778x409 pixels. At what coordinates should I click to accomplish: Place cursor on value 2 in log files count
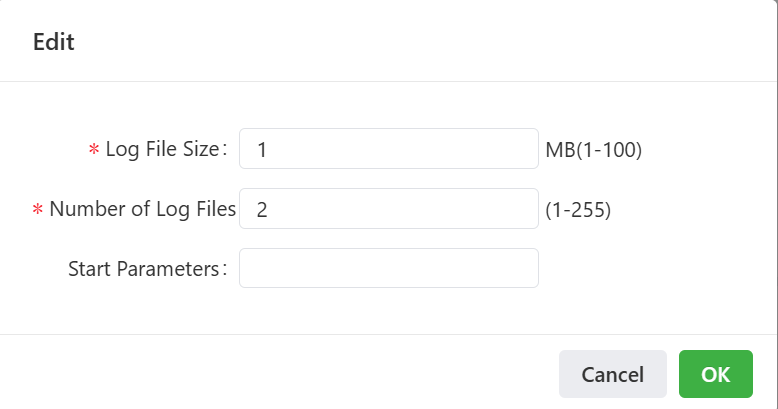coord(262,210)
